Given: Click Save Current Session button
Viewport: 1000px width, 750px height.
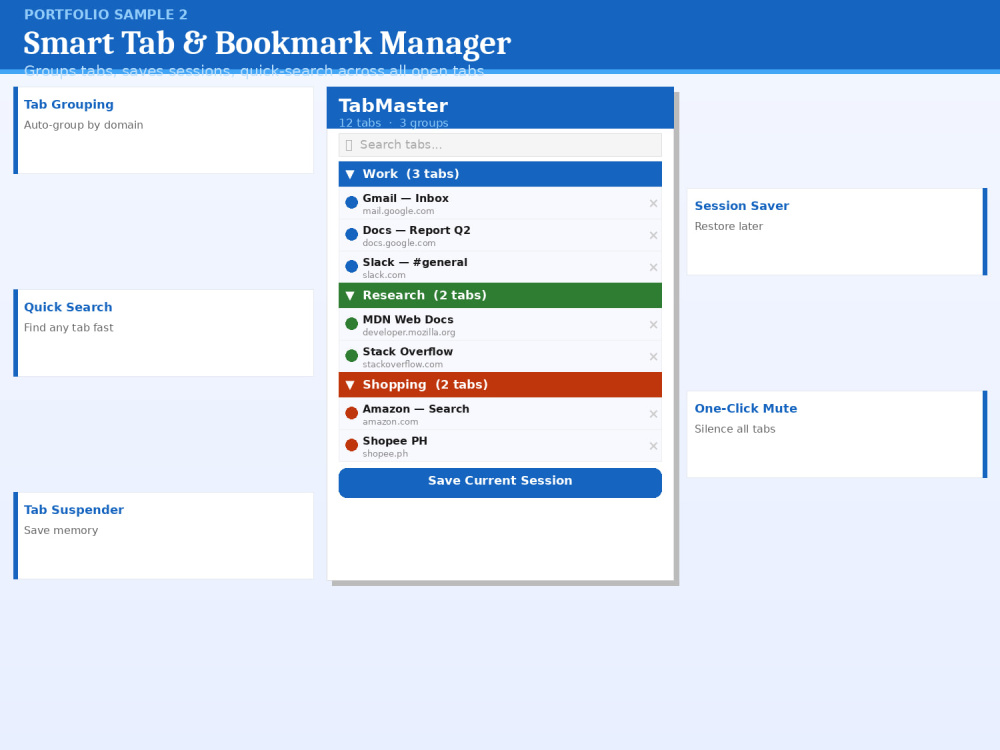Looking at the screenshot, I should (500, 483).
